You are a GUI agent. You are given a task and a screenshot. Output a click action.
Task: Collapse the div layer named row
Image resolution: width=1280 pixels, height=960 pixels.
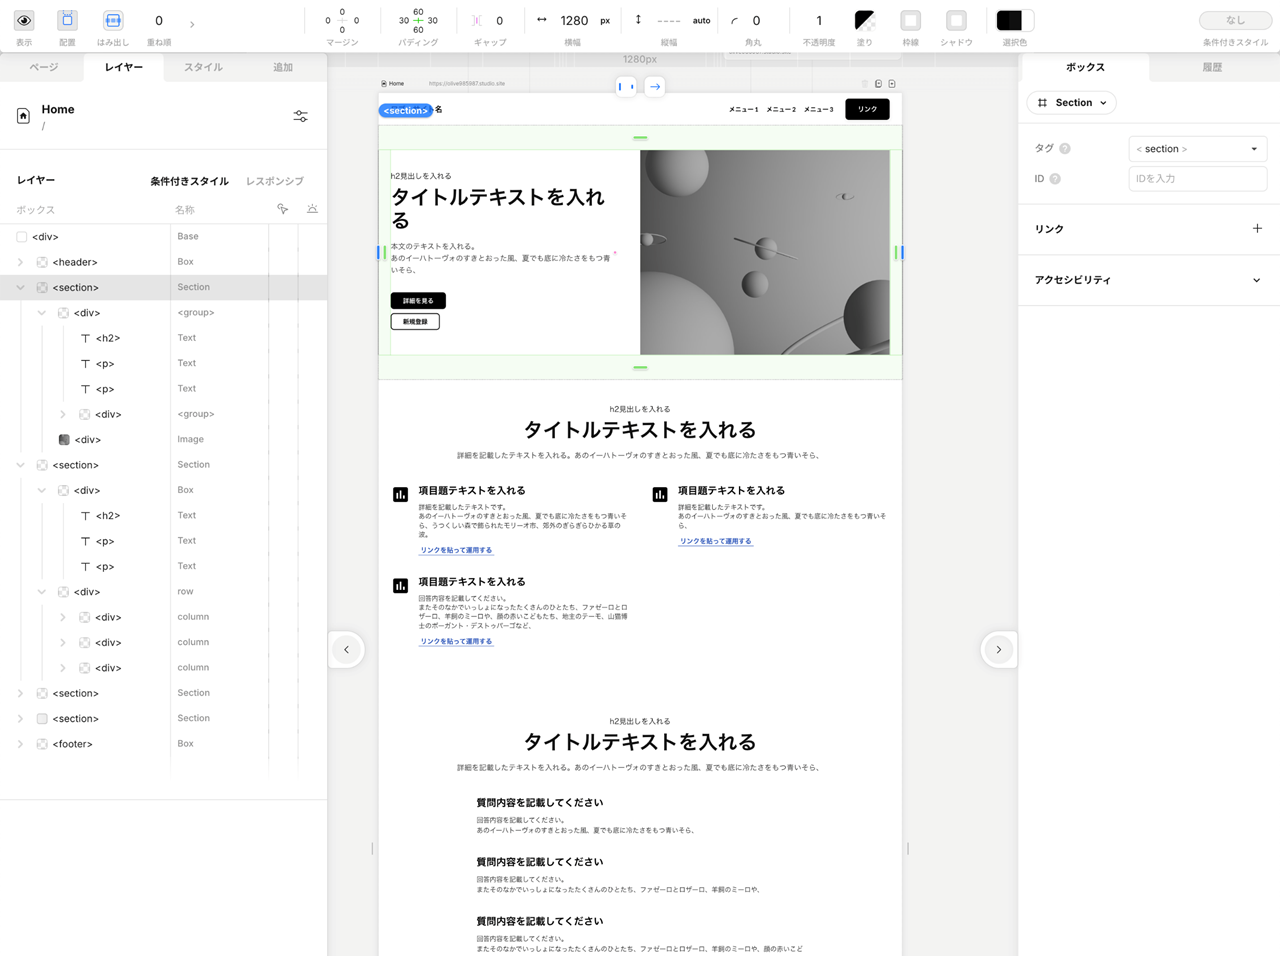click(41, 592)
